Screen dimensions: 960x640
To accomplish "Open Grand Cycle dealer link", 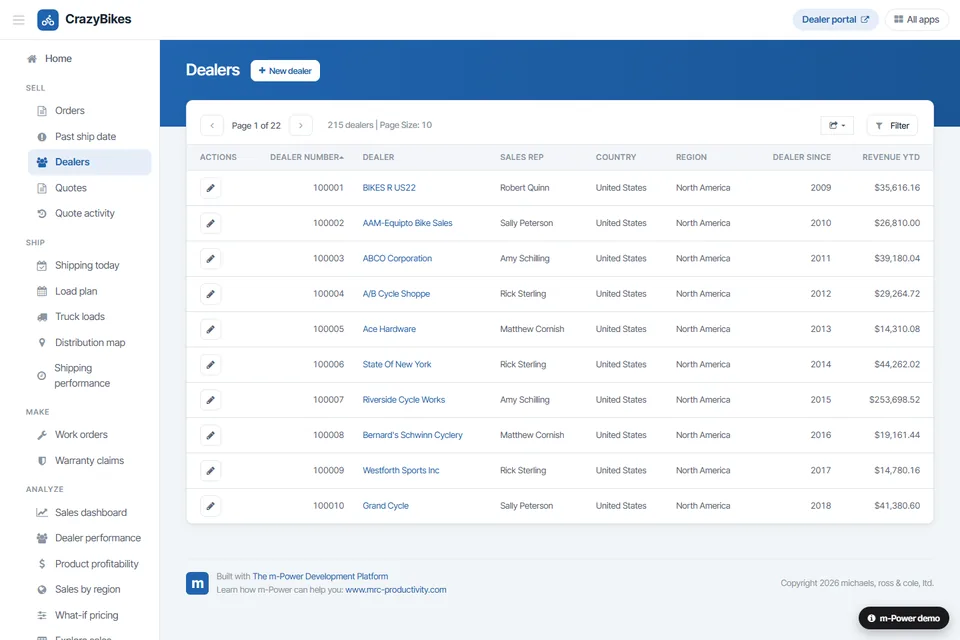I will 385,506.
